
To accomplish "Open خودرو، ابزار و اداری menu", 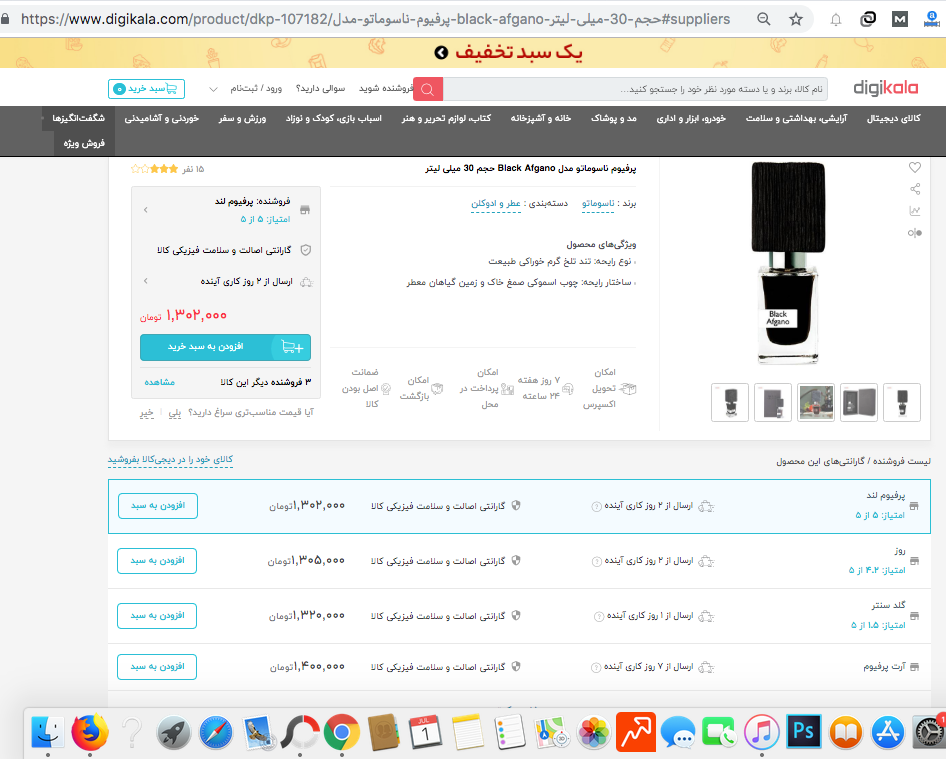I will [691, 118].
